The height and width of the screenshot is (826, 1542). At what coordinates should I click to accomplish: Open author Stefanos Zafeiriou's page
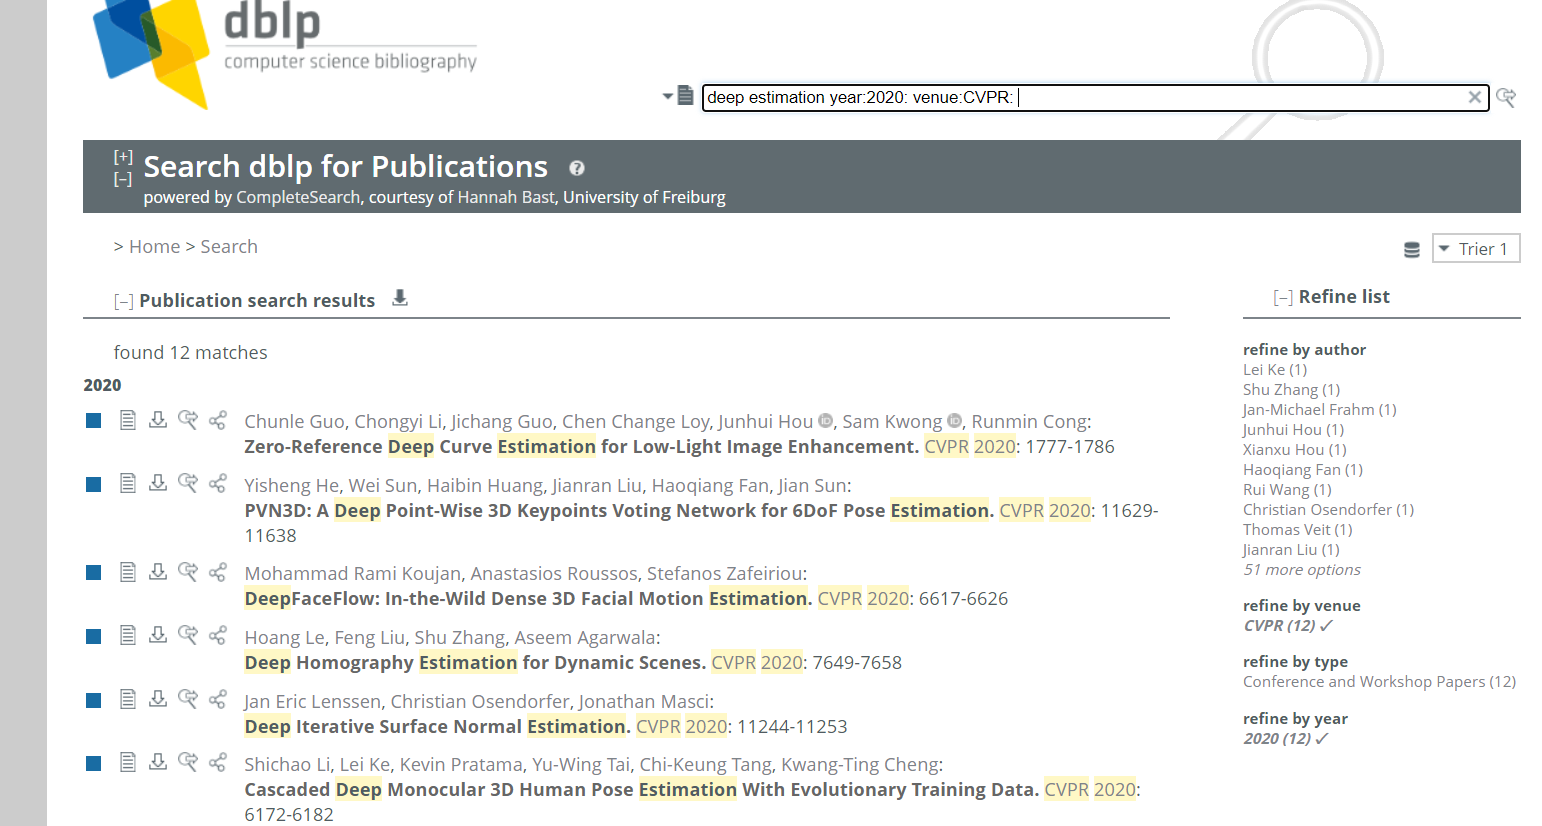point(725,574)
